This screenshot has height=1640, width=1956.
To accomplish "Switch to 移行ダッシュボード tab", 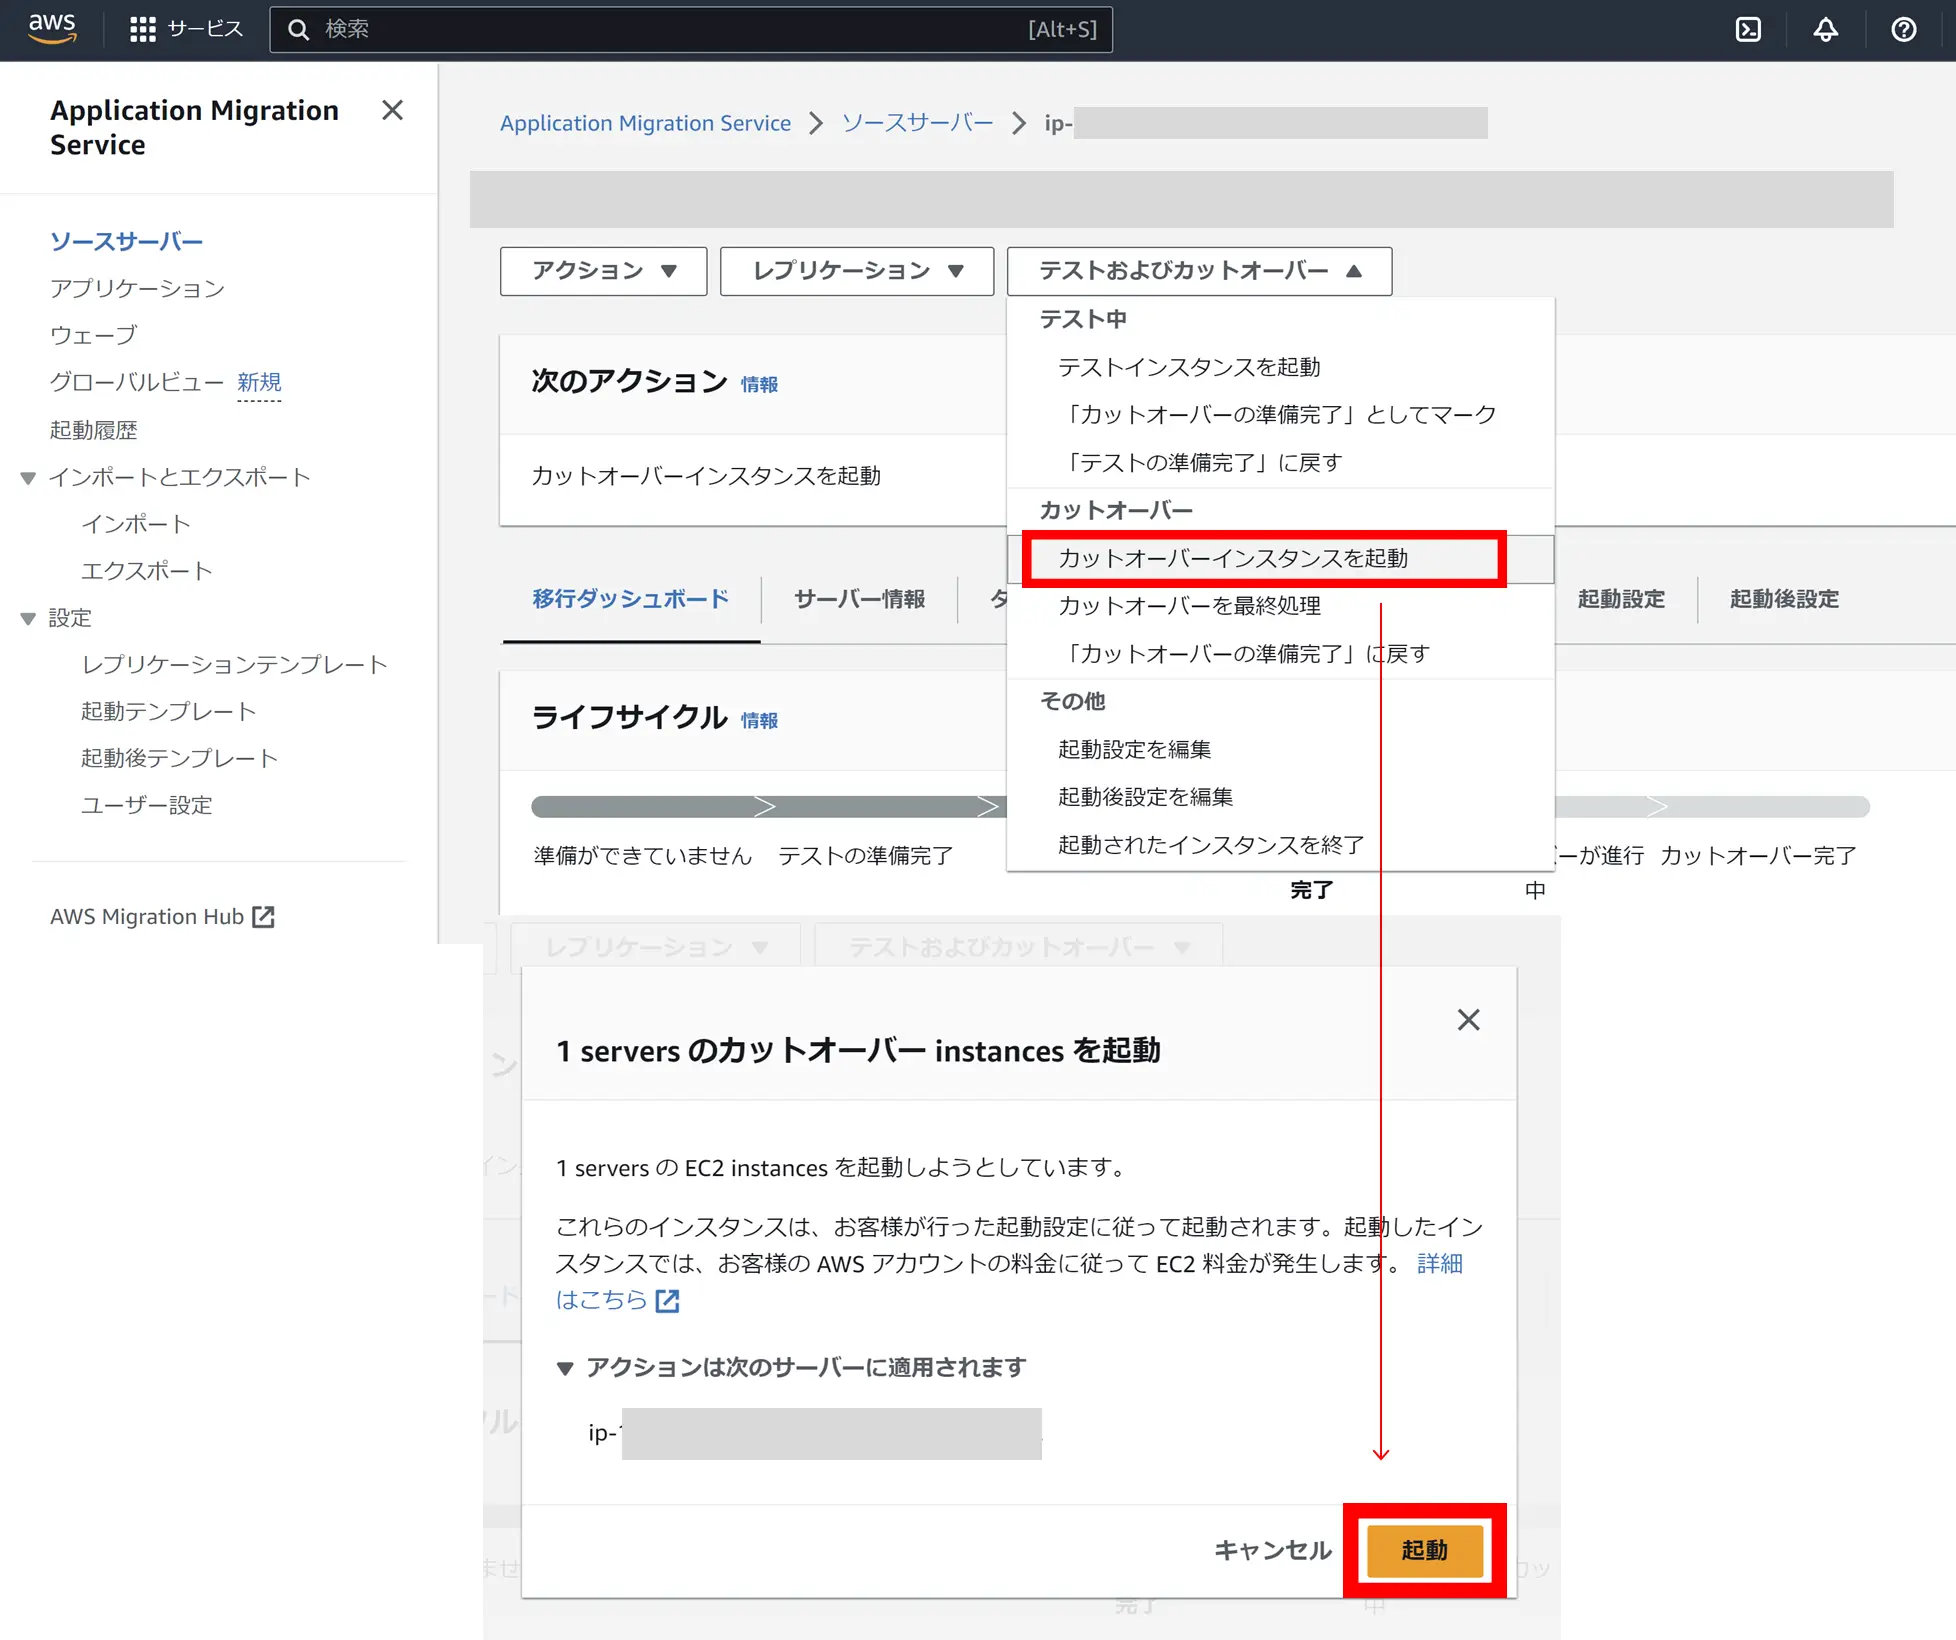I will tap(631, 599).
